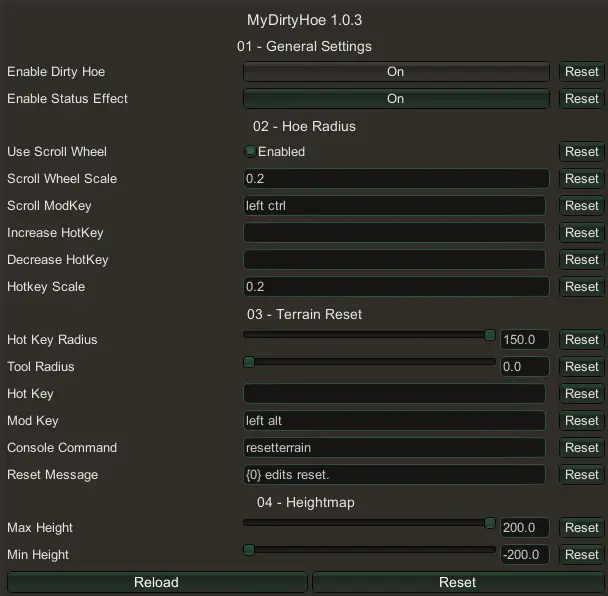
Task: Click the Reload button at the bottom
Action: [157, 582]
